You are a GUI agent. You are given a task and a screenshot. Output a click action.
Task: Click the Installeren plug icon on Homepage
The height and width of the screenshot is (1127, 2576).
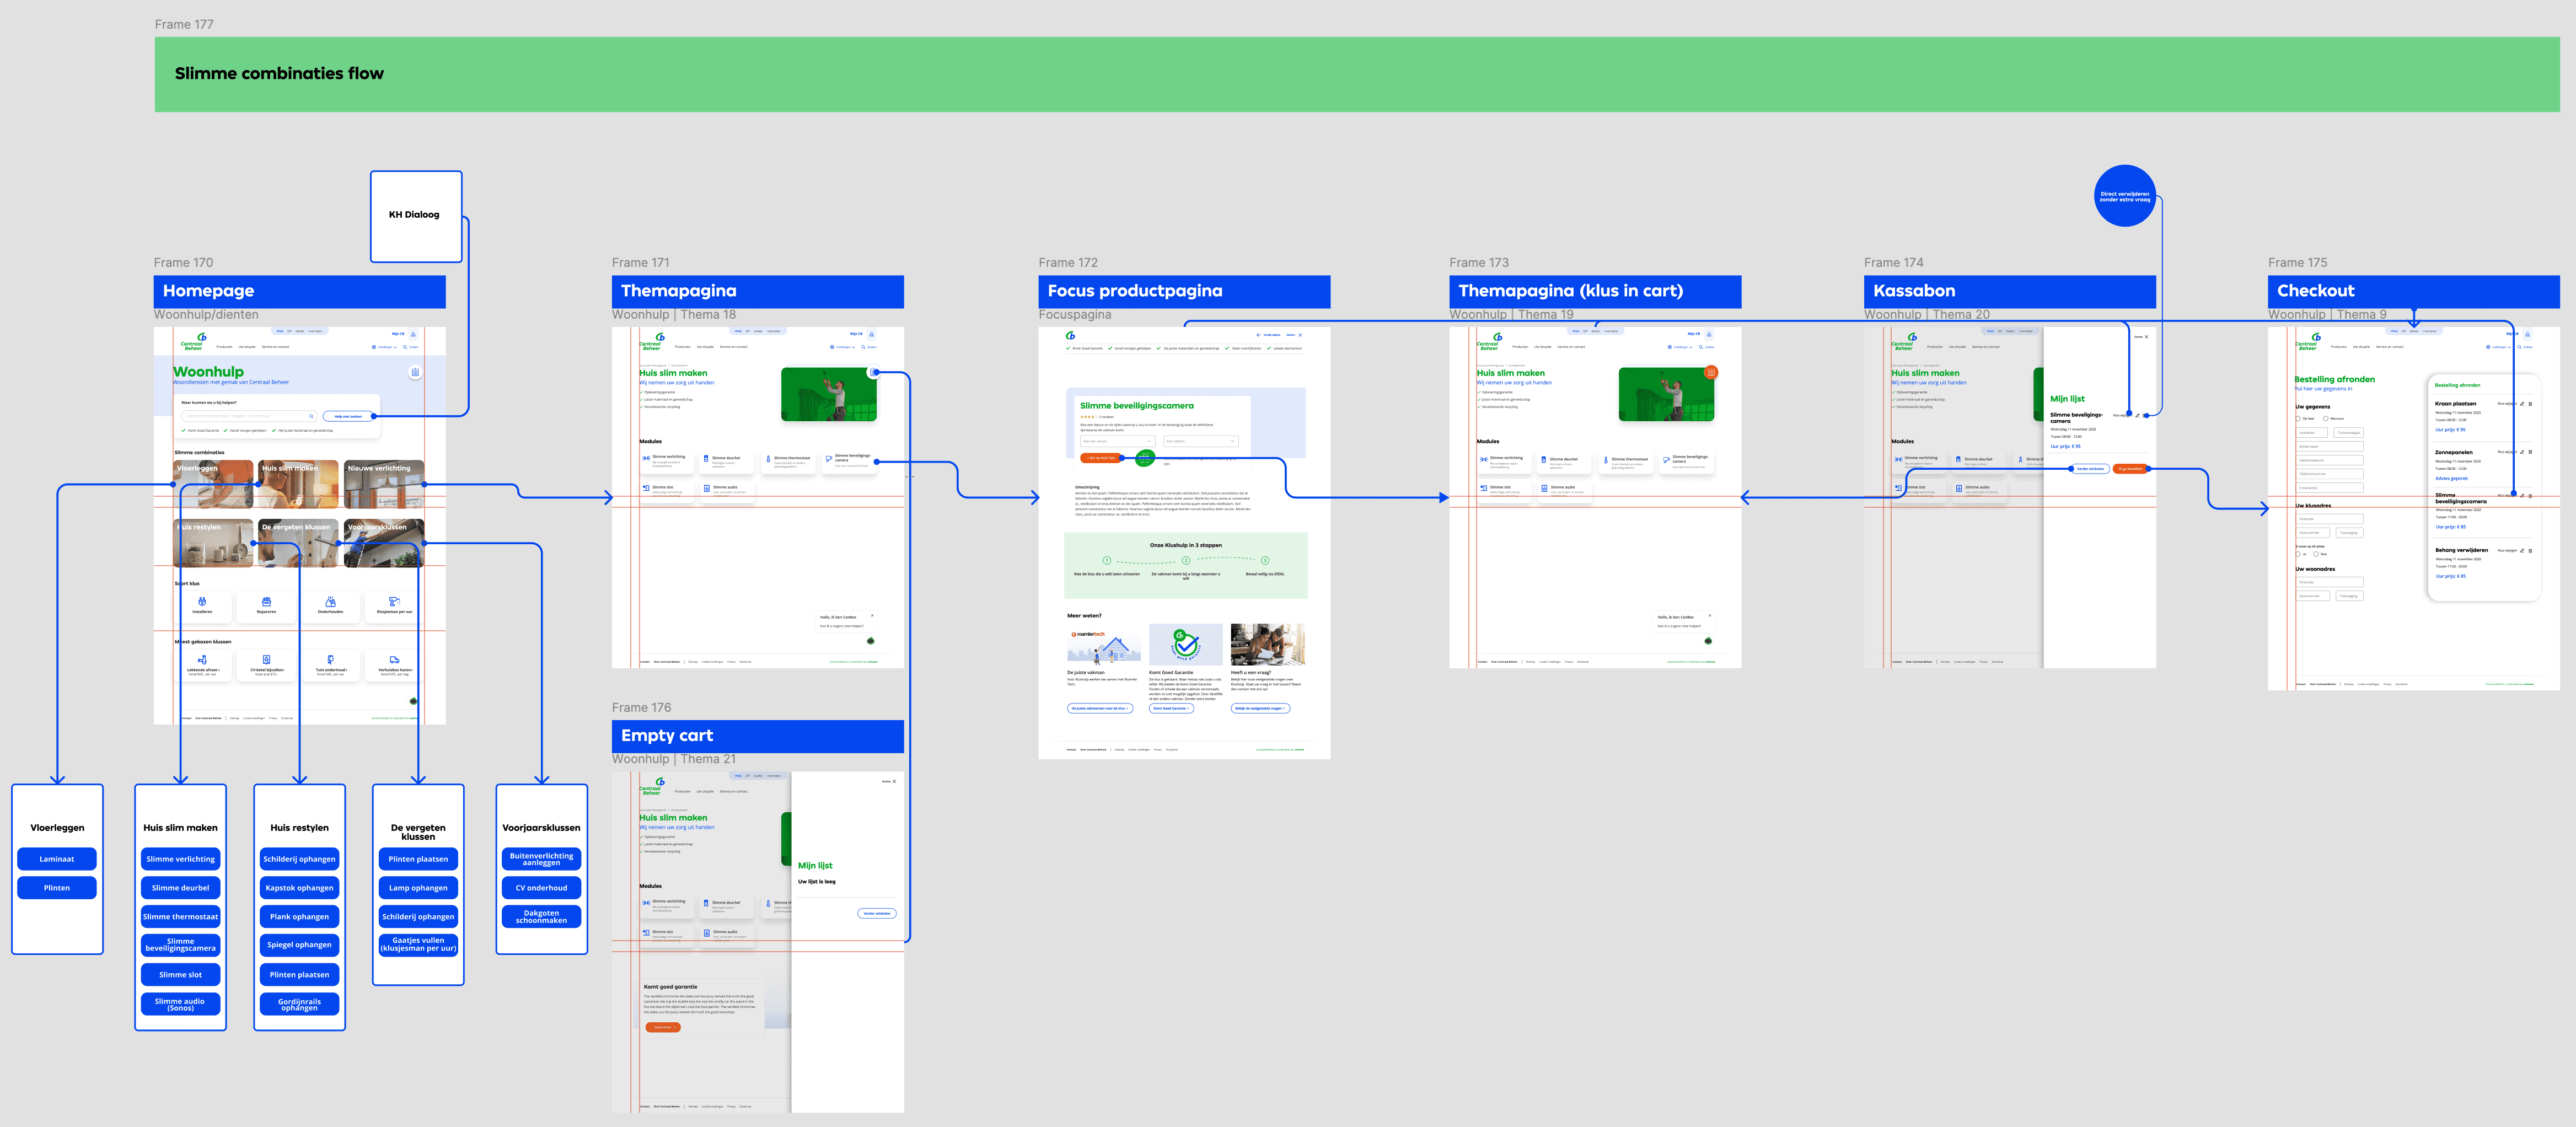202,601
